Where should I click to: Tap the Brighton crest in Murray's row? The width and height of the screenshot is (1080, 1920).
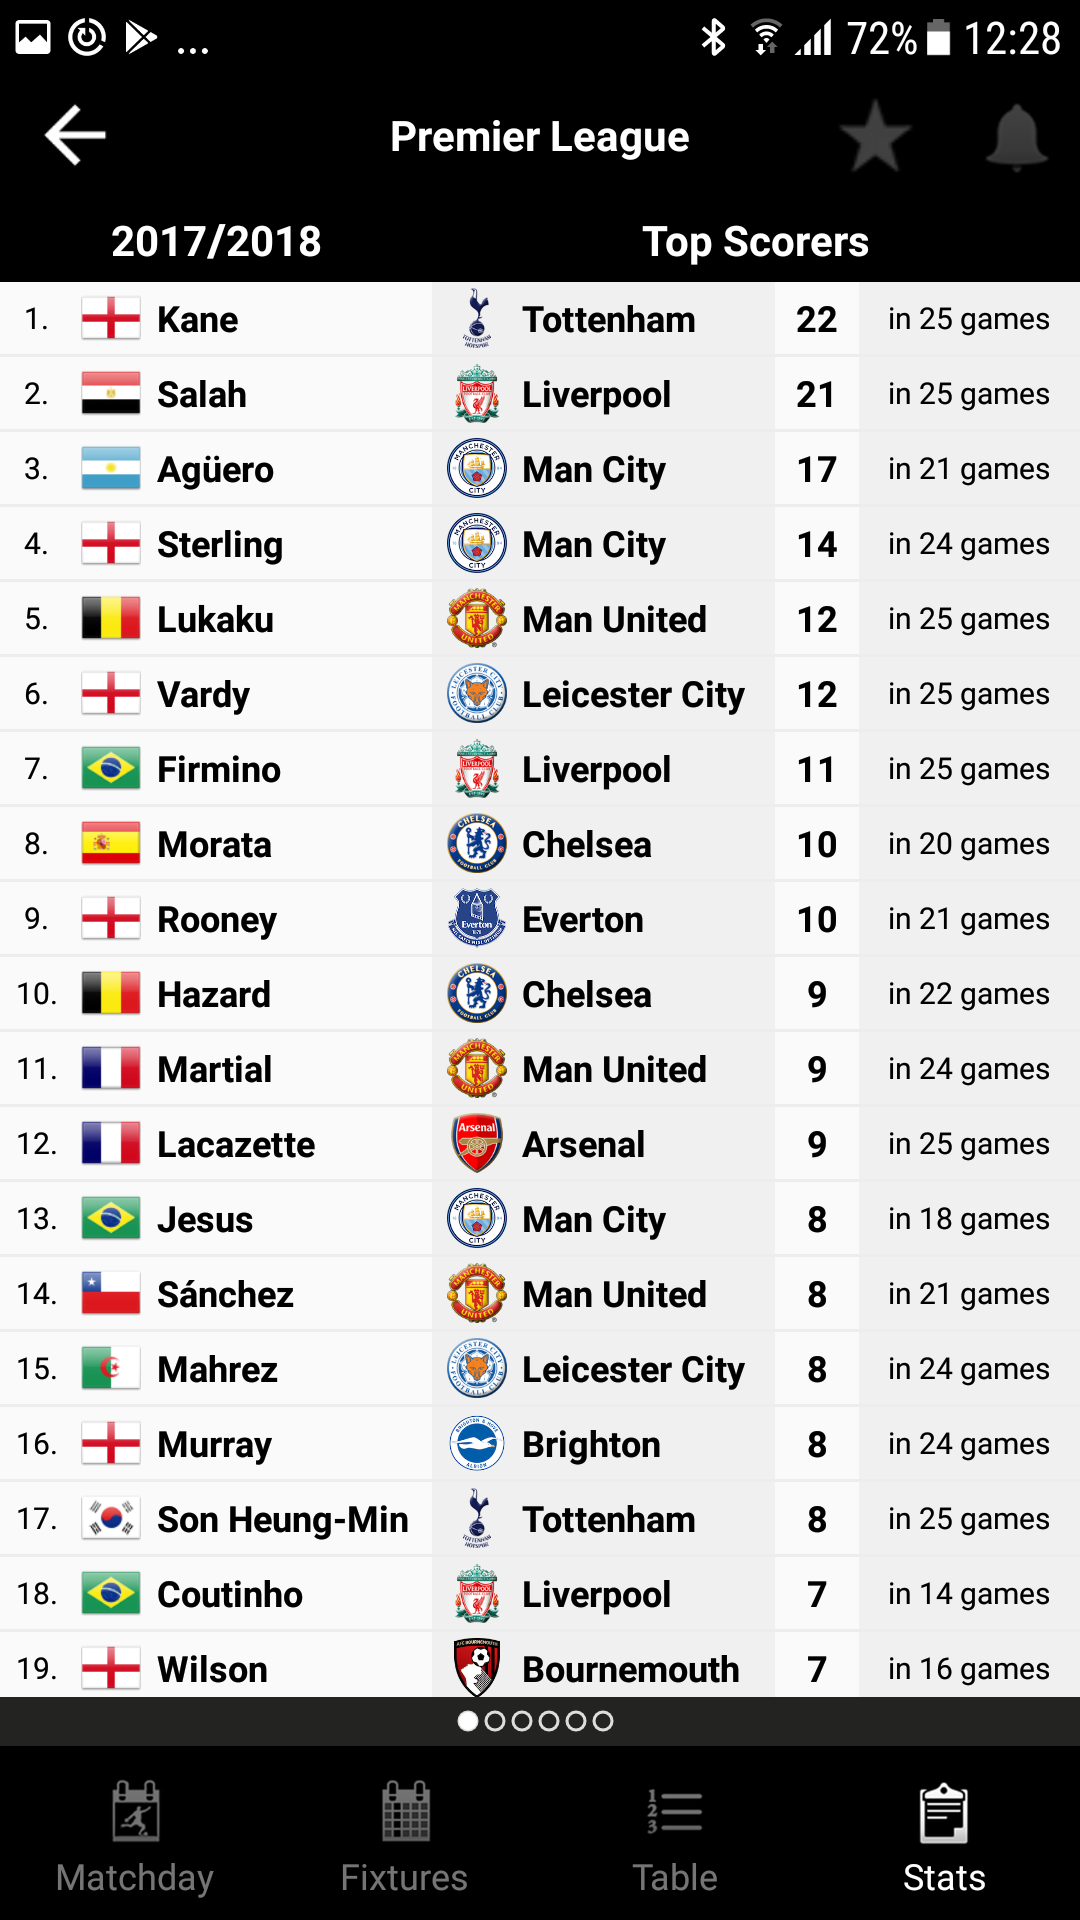(x=477, y=1444)
